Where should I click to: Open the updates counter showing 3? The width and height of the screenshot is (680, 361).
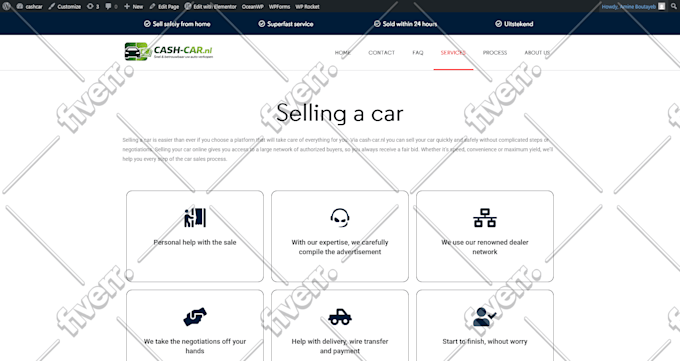(x=93, y=7)
